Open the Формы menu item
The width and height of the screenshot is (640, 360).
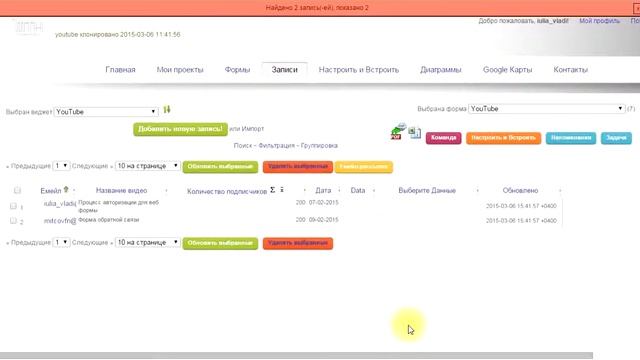(x=237, y=70)
